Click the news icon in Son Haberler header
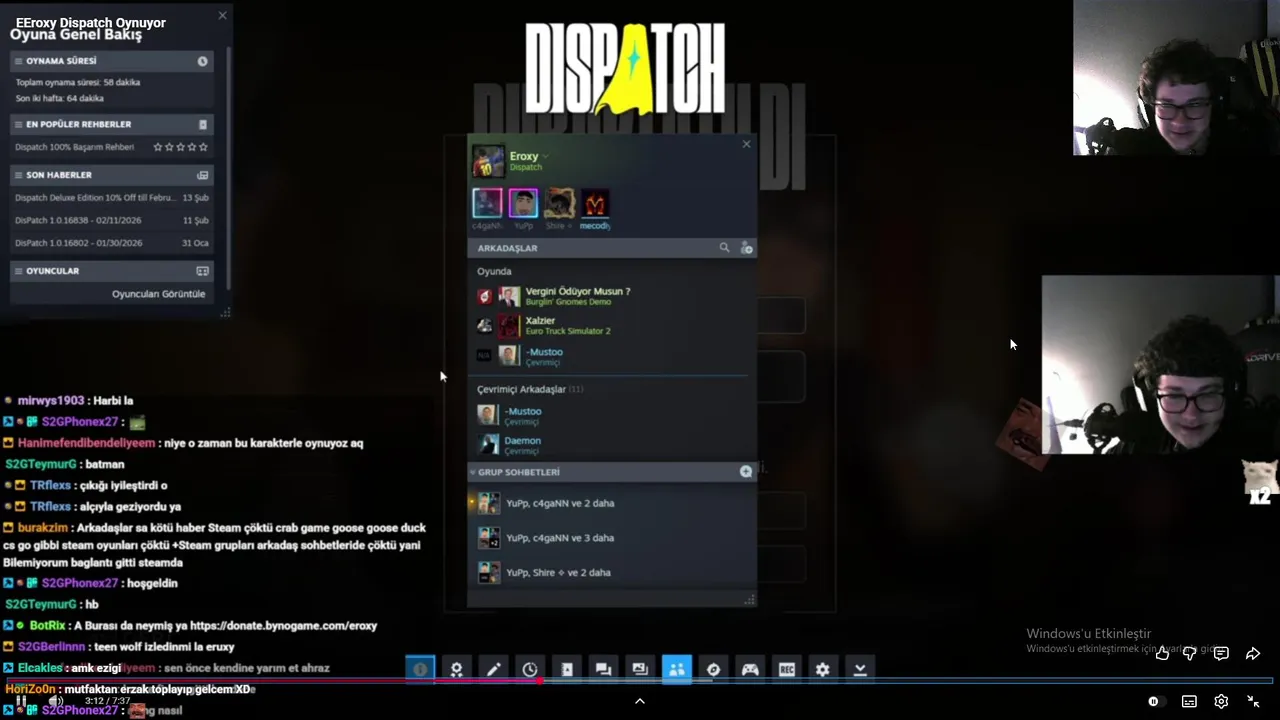Image resolution: width=1280 pixels, height=720 pixels. click(x=202, y=175)
